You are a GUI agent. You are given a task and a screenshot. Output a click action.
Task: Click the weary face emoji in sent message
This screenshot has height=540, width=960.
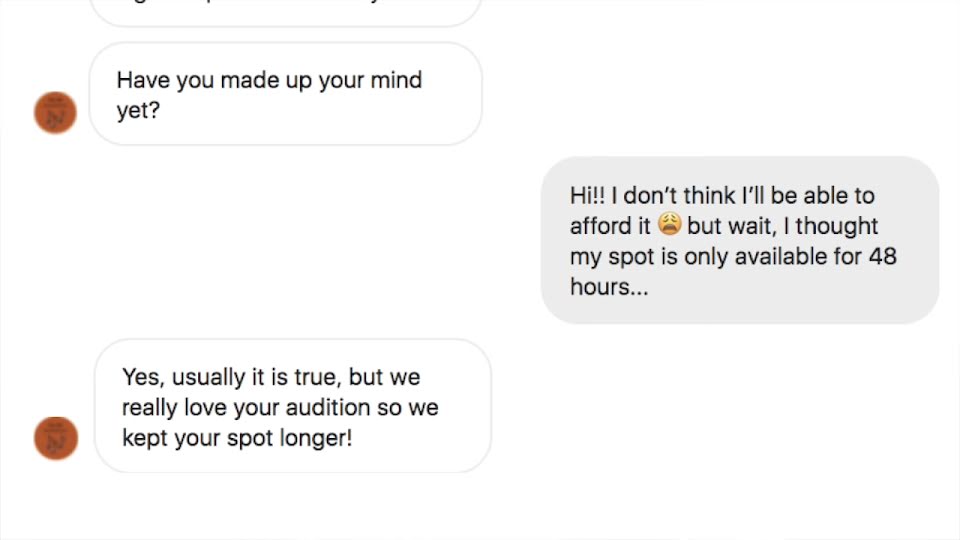pos(669,225)
